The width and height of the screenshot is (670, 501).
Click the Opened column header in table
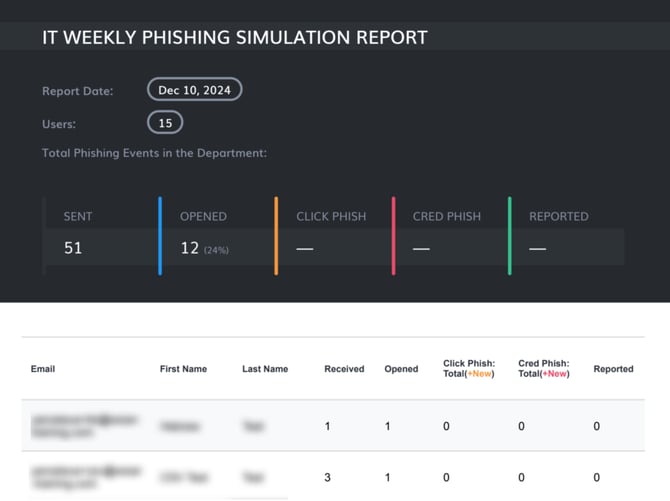click(x=401, y=369)
